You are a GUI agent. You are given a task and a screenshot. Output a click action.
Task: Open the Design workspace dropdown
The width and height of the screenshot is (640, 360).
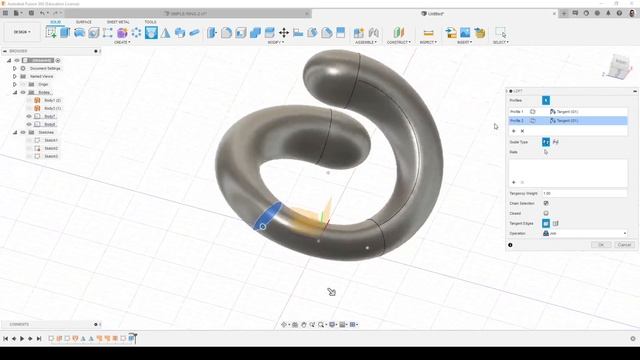(x=22, y=32)
